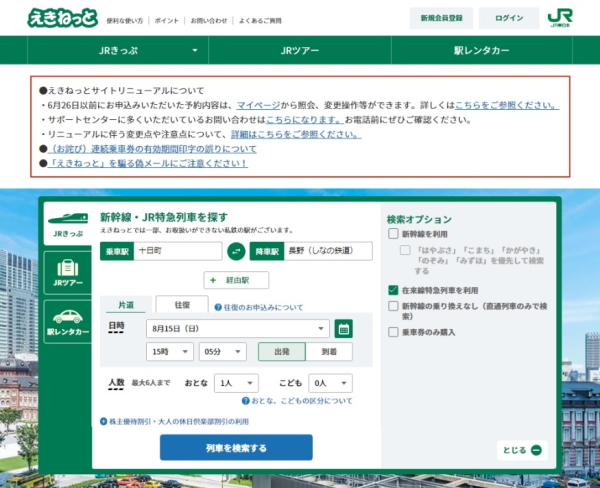Switch to the 往復 round-trip tab
The width and height of the screenshot is (600, 488).
(182, 305)
